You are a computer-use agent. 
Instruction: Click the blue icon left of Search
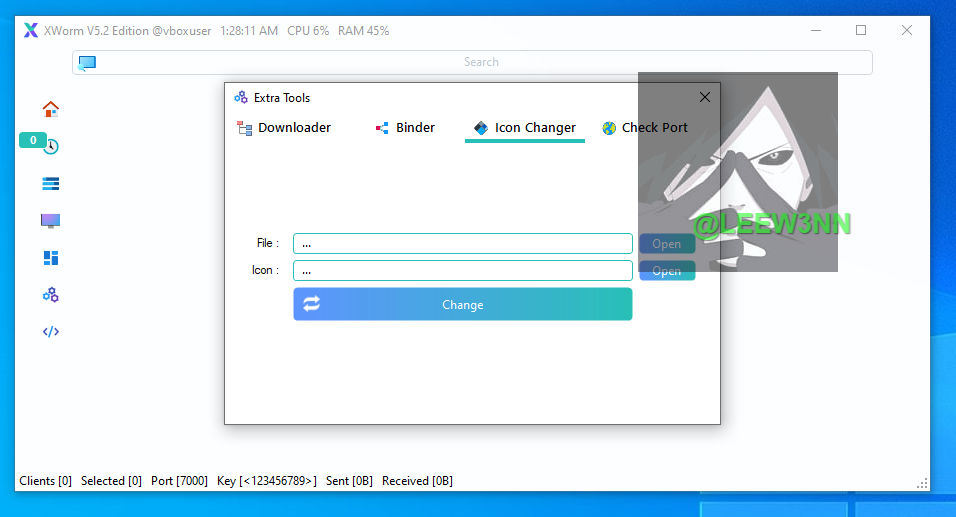pos(88,62)
